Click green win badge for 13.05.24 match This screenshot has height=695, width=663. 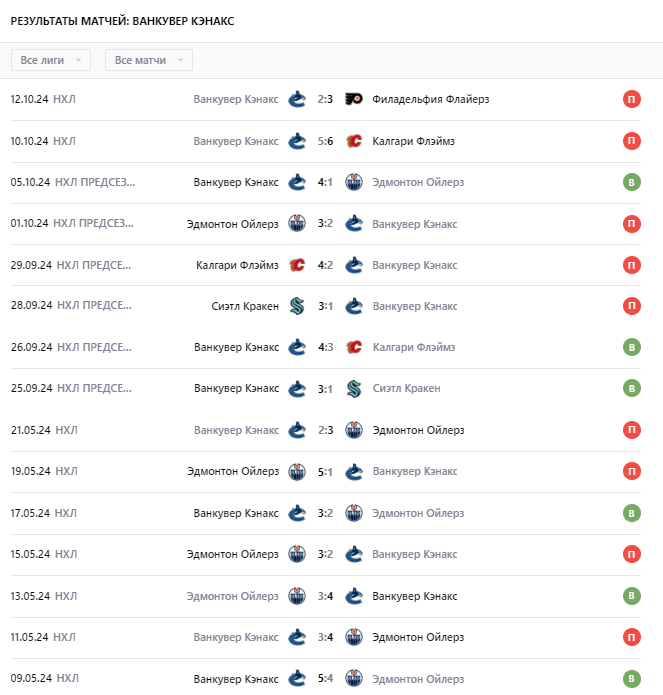631,596
